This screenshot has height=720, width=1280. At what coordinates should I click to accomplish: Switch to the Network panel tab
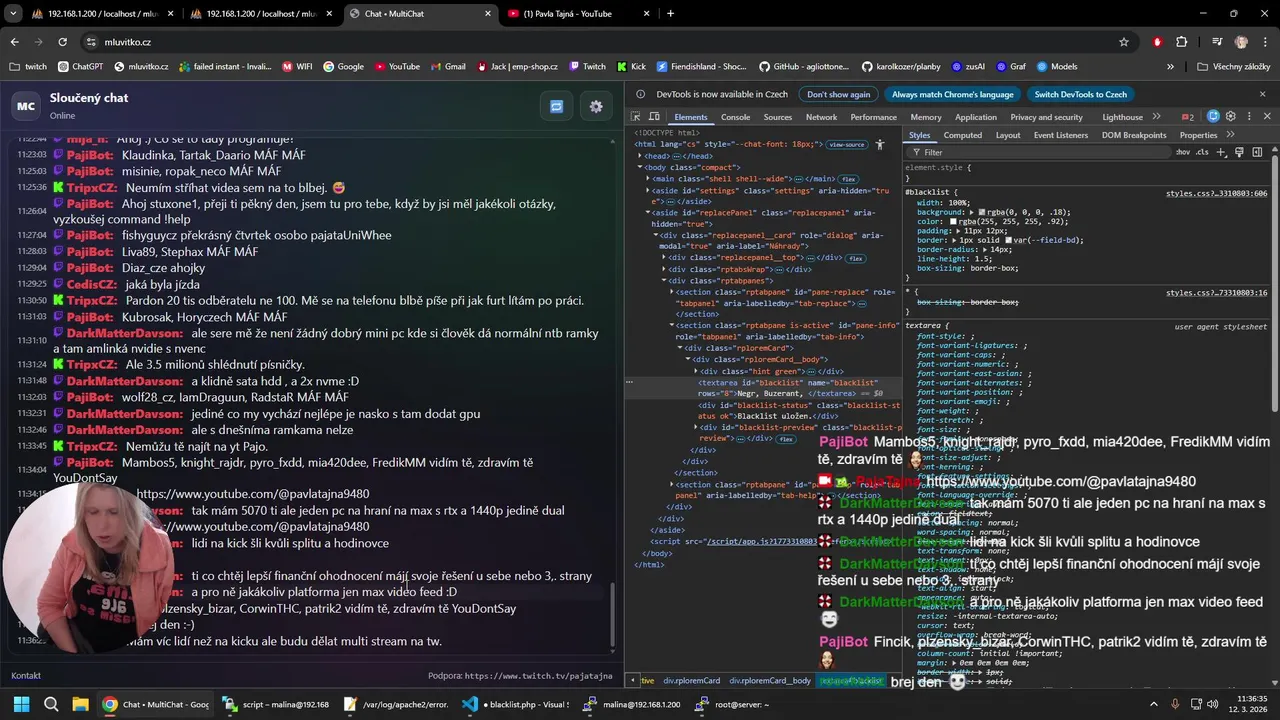pos(821,117)
